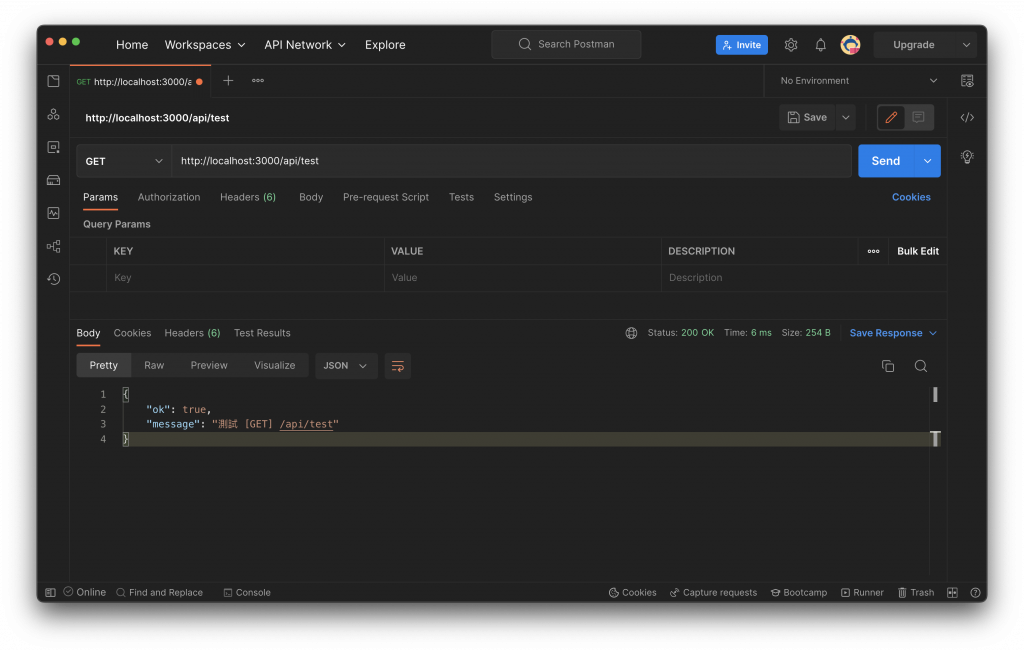Open the settings gear icon
This screenshot has width=1024, height=651.
coord(791,44)
